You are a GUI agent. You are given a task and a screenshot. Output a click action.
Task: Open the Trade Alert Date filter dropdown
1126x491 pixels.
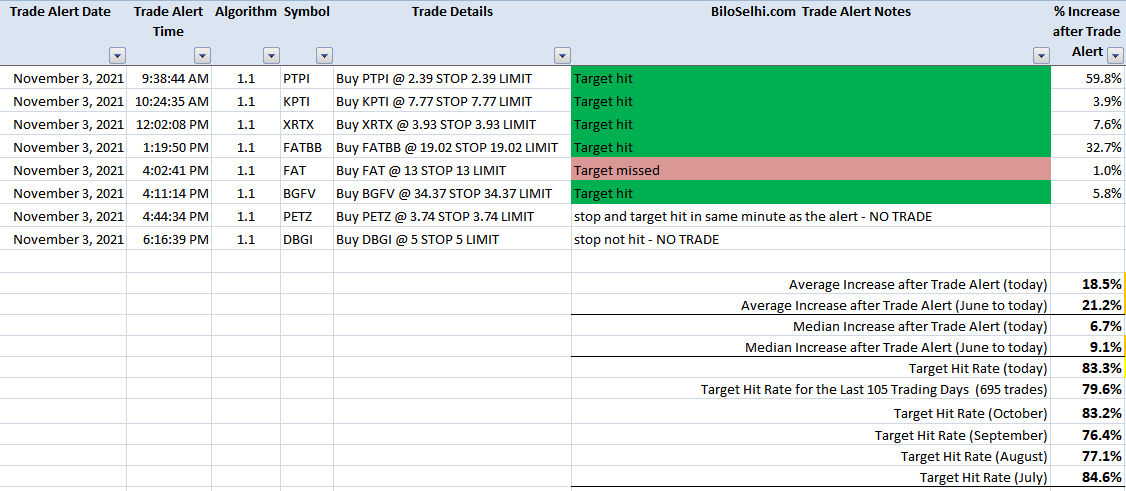point(117,56)
